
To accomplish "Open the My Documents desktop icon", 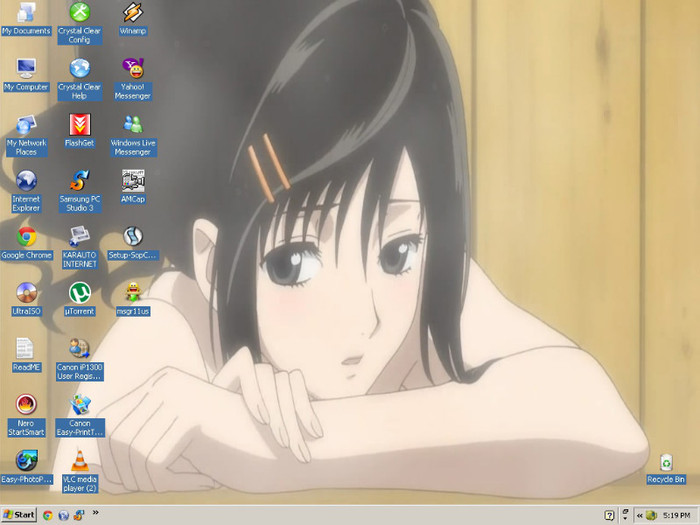I will 26,19.
